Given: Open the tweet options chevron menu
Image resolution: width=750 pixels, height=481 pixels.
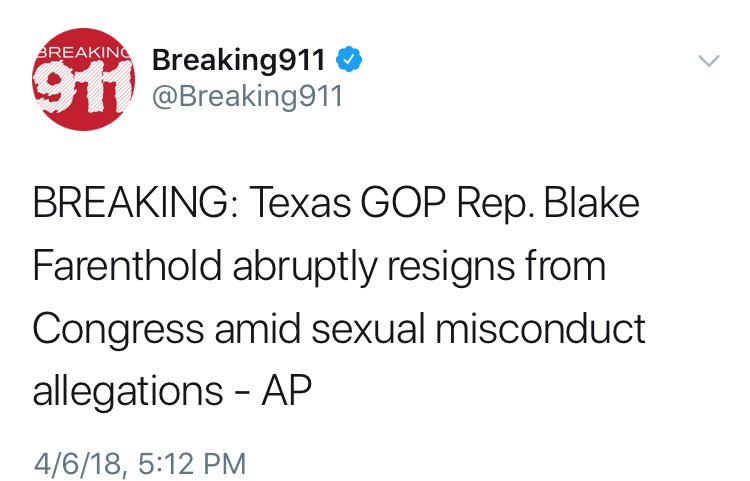Looking at the screenshot, I should pos(708,61).
